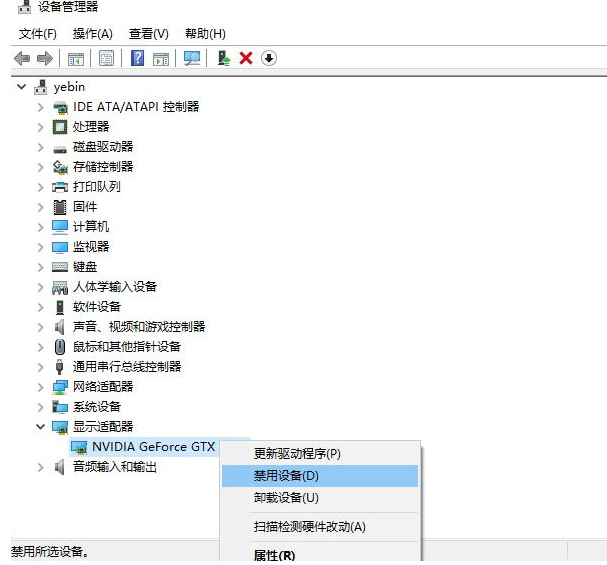This screenshot has width=607, height=565.
Task: Open the 操作(A) menu
Action: click(93, 34)
